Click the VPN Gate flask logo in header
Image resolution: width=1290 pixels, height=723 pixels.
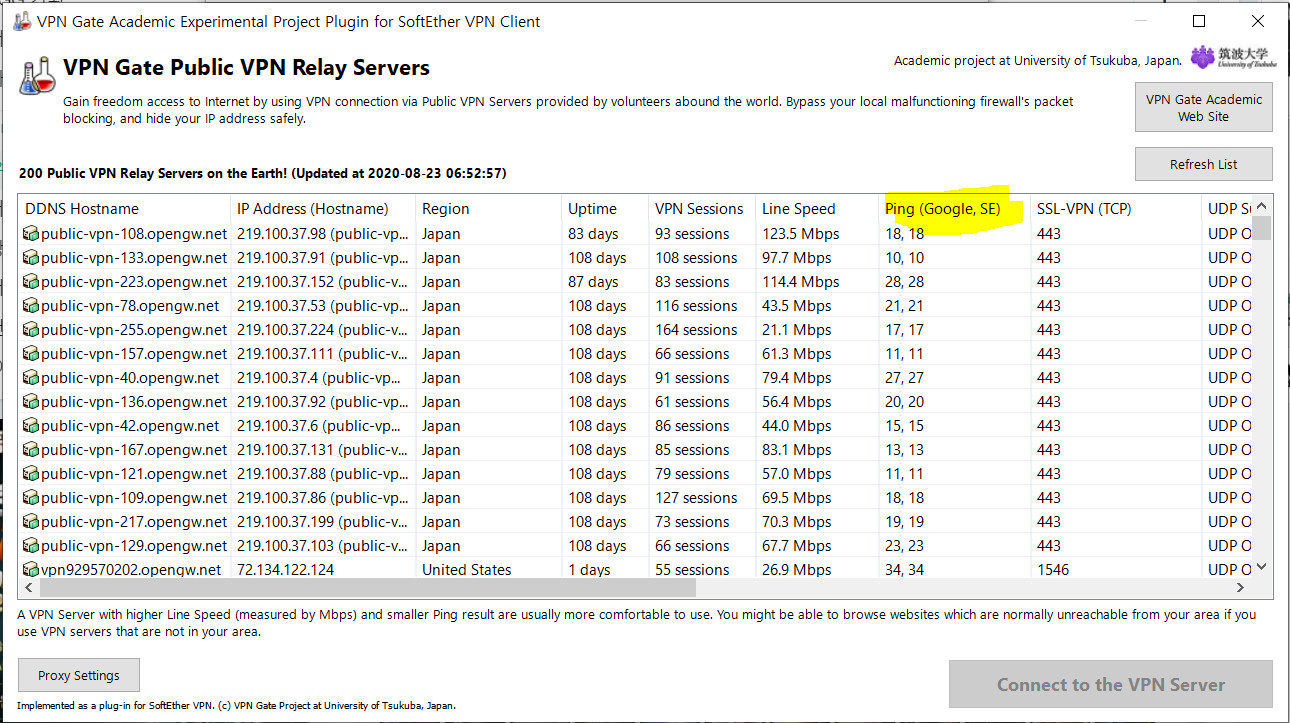click(37, 76)
